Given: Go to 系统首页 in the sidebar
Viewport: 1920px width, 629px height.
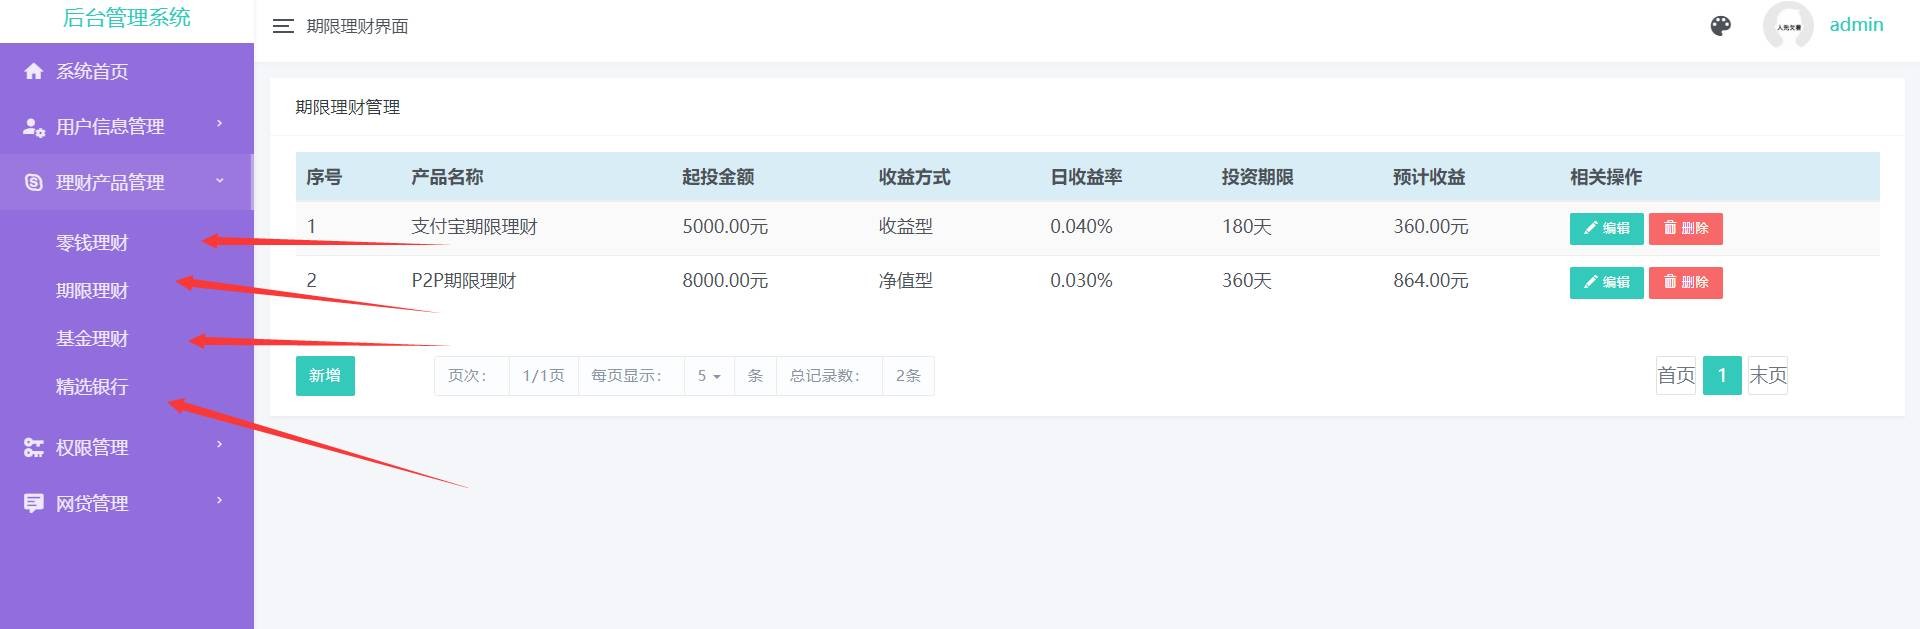Looking at the screenshot, I should (92, 71).
